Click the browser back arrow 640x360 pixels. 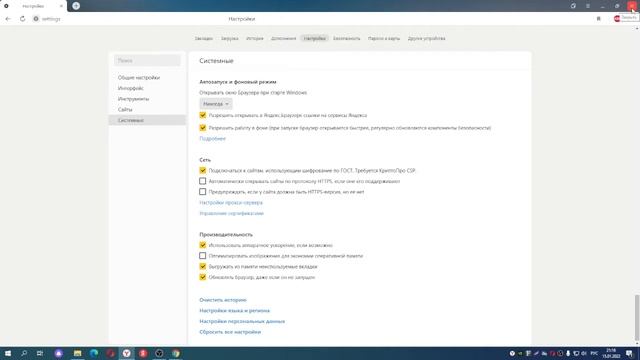point(8,19)
